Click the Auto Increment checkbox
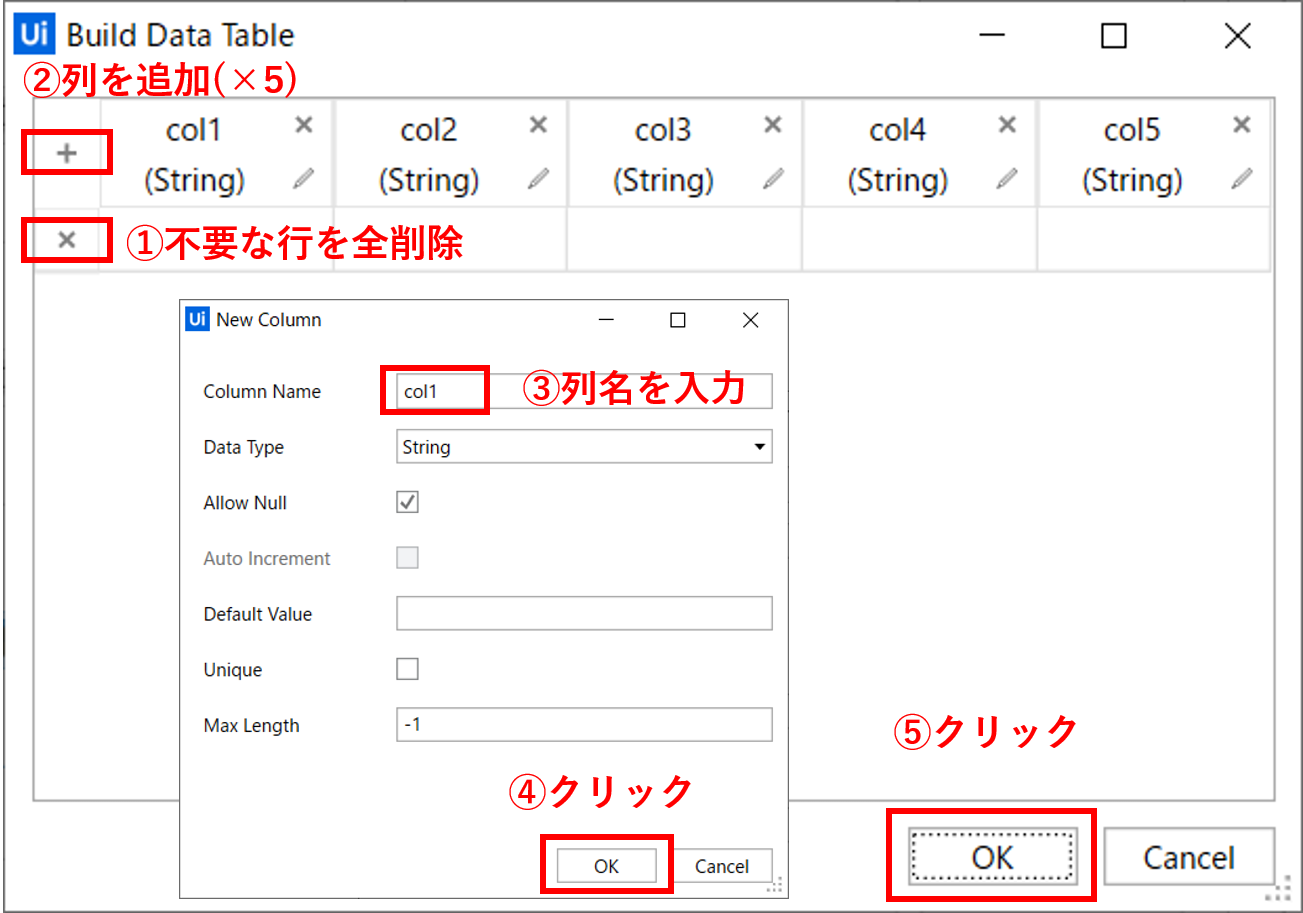The width and height of the screenshot is (1303, 913). (407, 558)
